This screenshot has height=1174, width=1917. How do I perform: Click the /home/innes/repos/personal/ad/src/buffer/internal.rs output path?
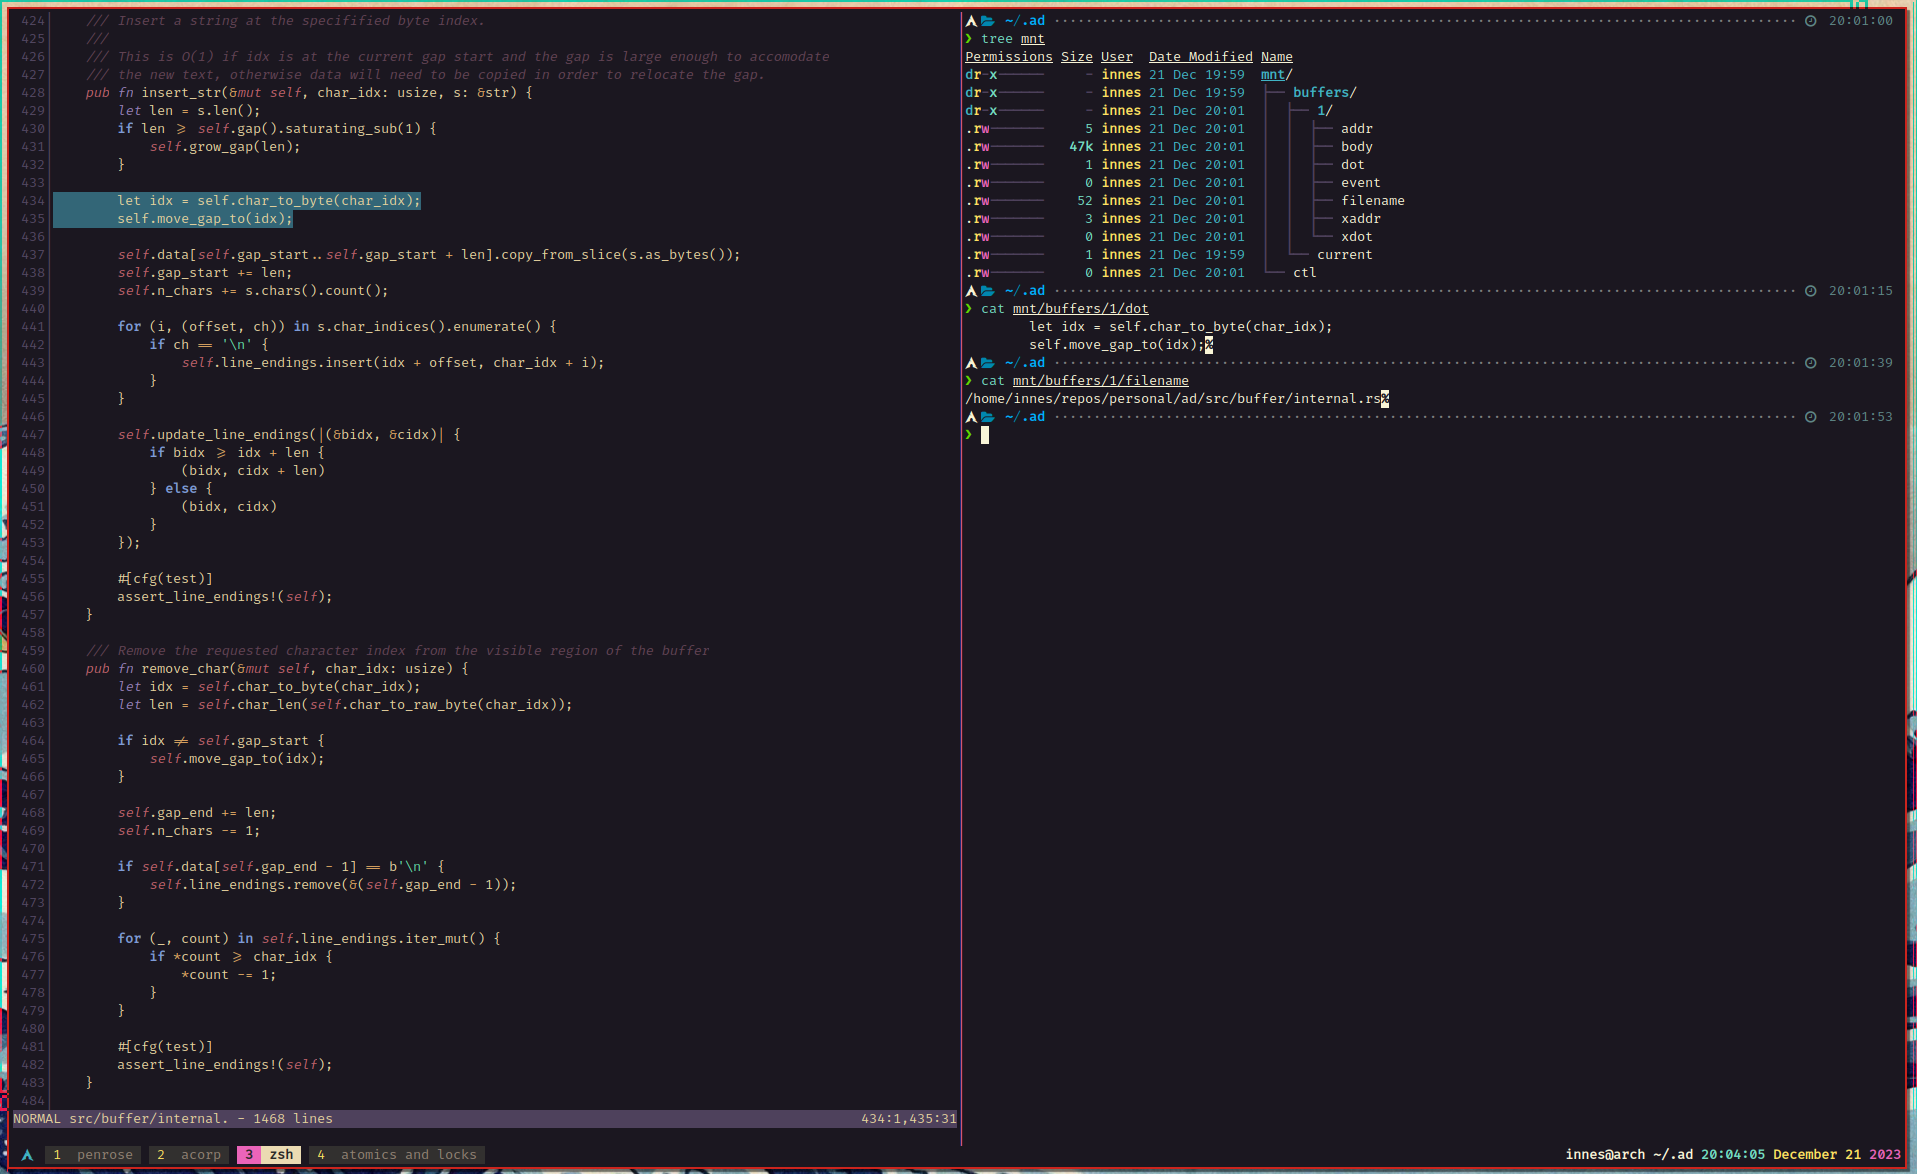pos(1172,399)
